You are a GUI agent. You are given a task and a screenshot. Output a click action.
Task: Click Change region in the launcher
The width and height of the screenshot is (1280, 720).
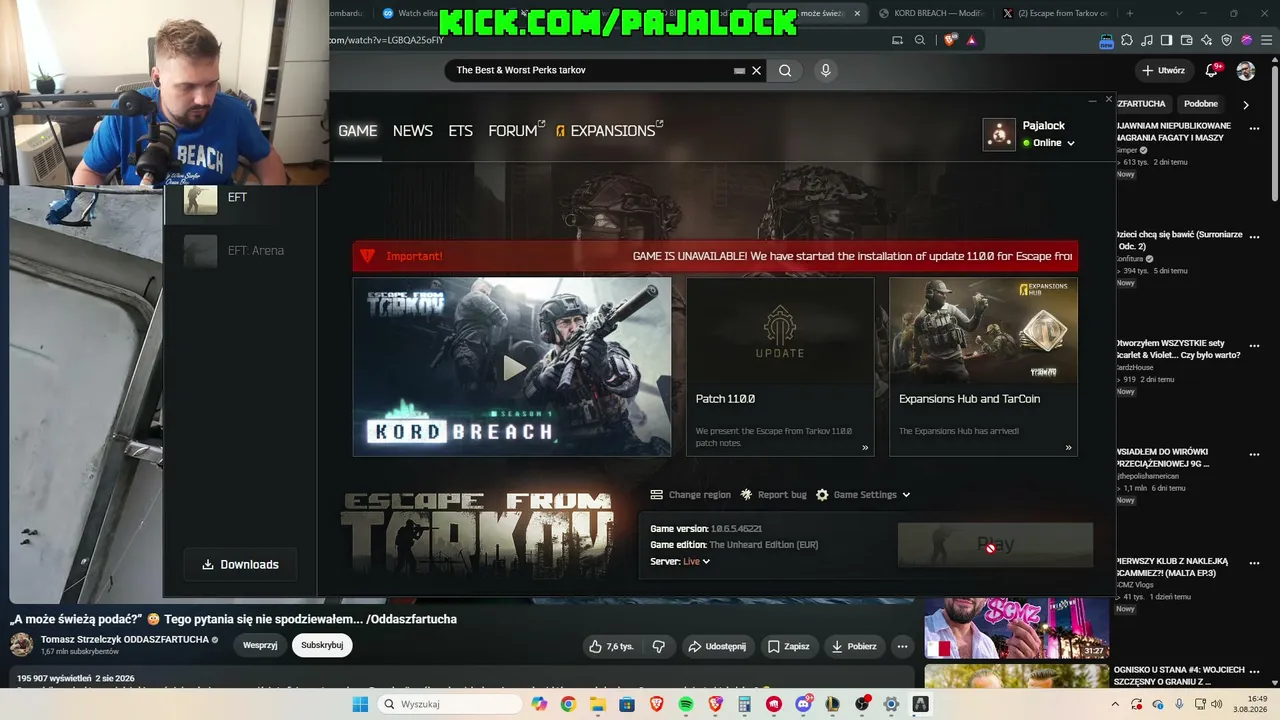pyautogui.click(x=691, y=495)
